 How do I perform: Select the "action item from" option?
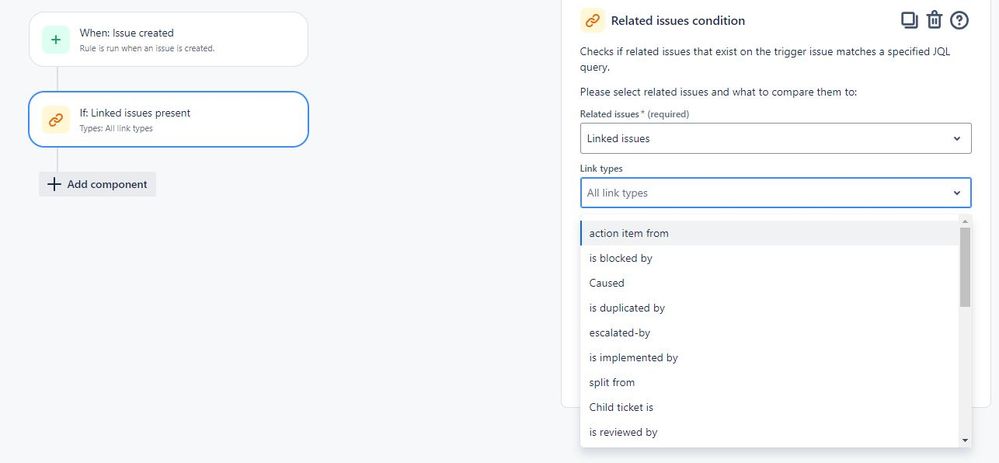[770, 233]
